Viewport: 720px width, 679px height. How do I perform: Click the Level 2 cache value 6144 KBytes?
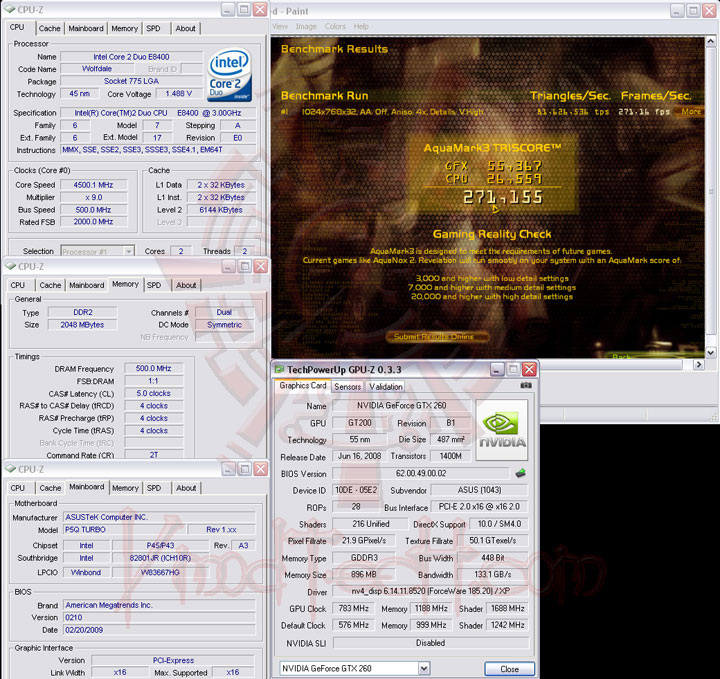pos(221,210)
